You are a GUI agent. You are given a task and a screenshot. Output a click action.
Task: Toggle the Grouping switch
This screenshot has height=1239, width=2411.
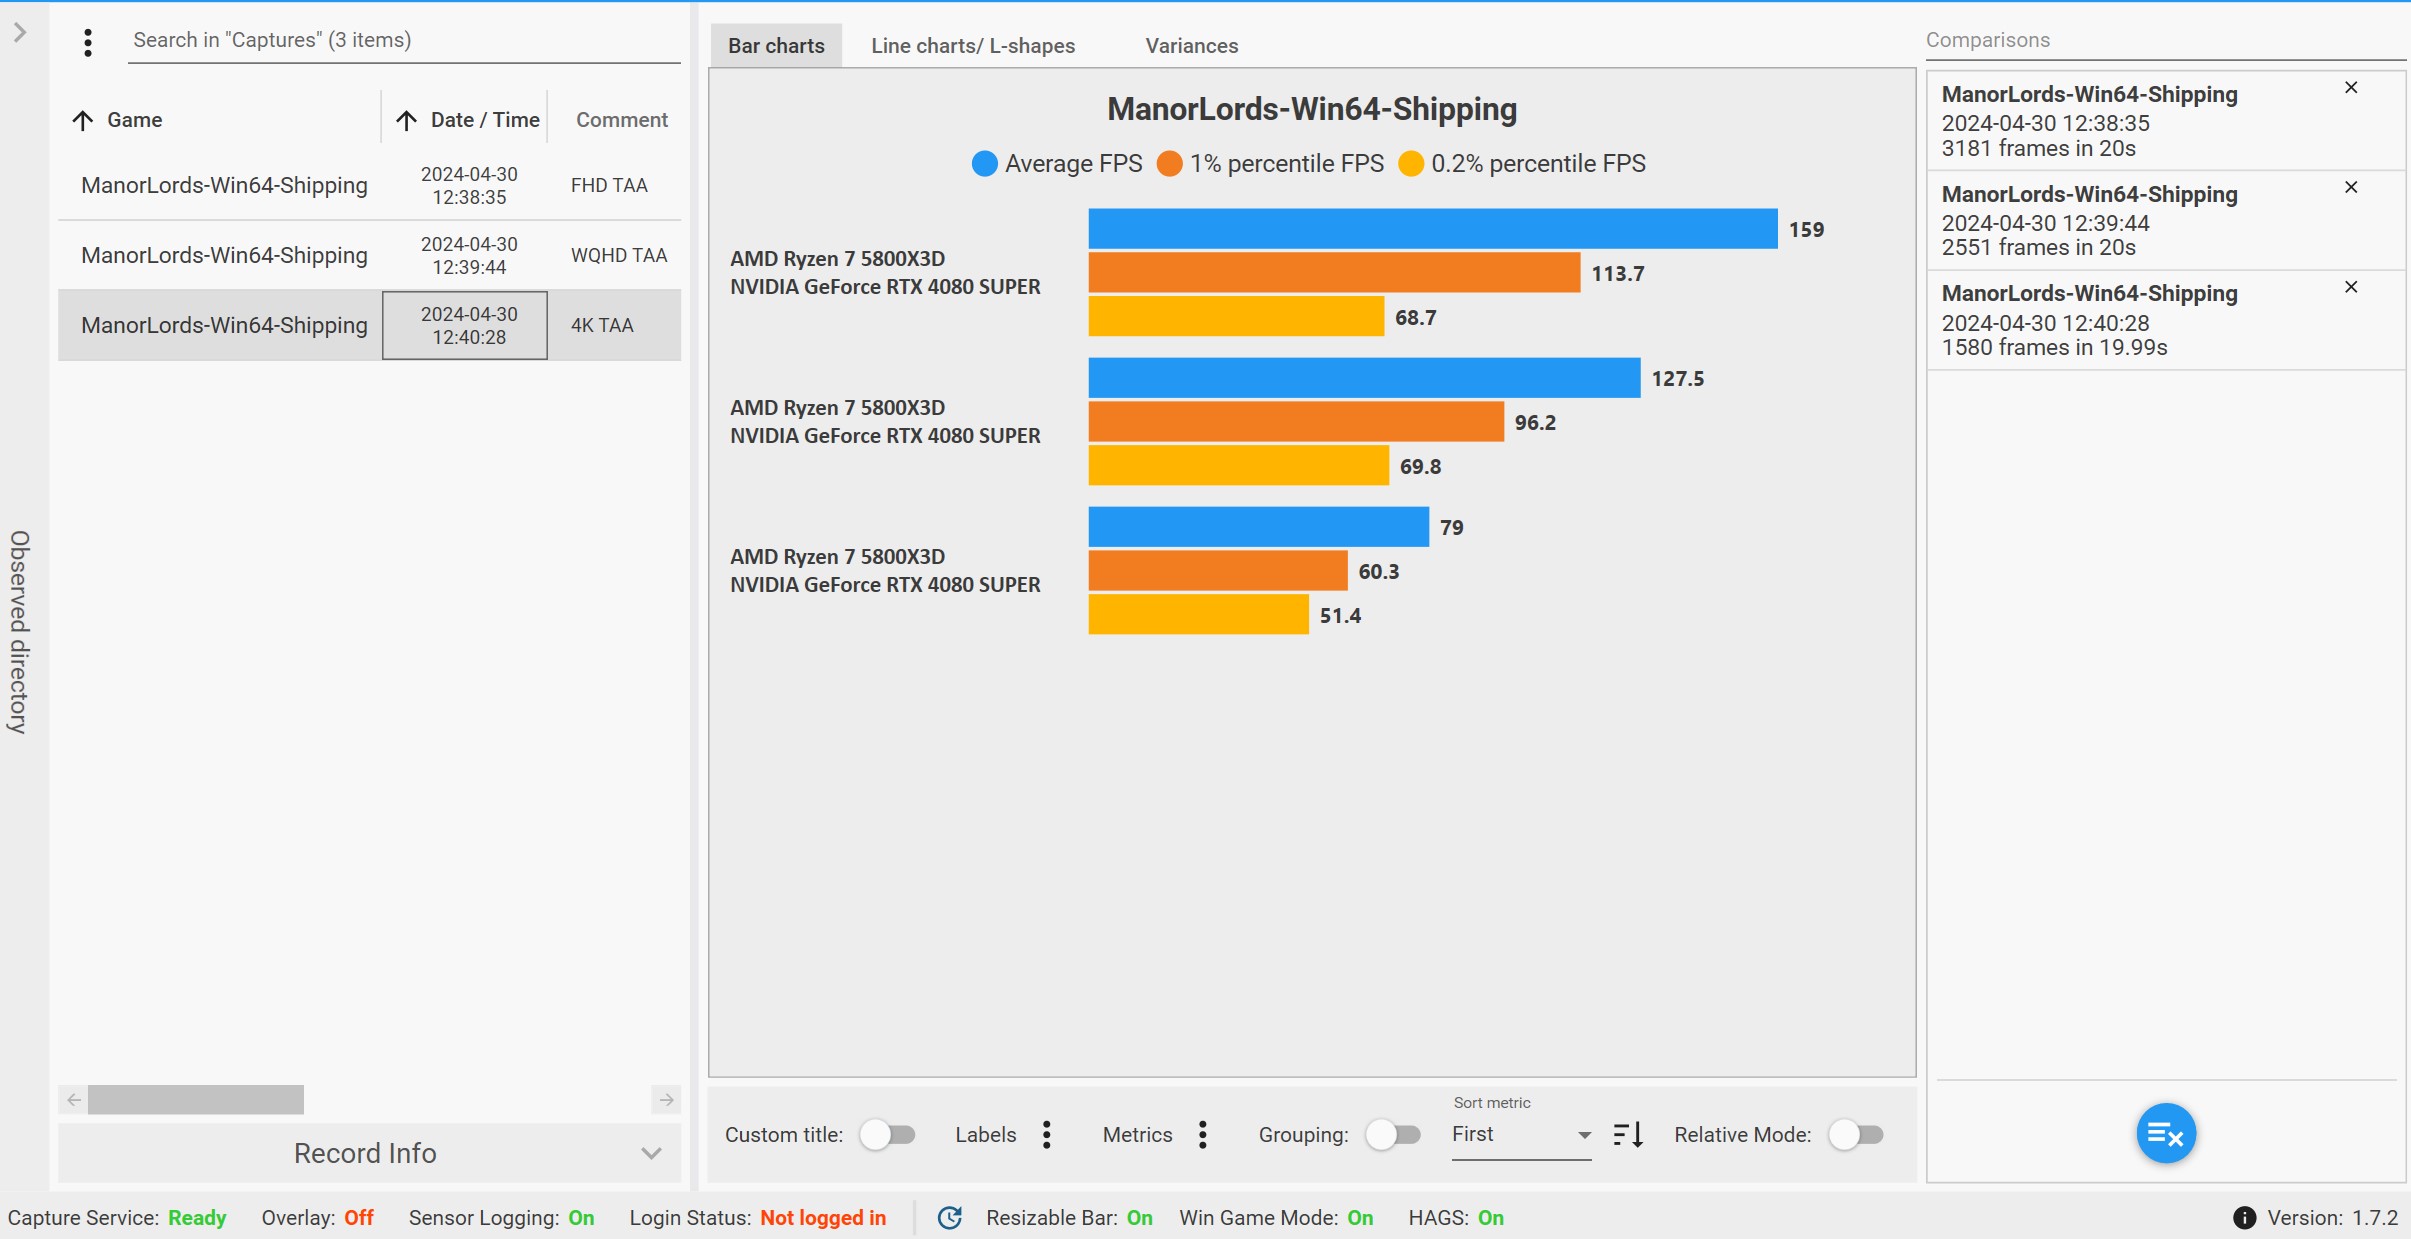pyautogui.click(x=1393, y=1135)
